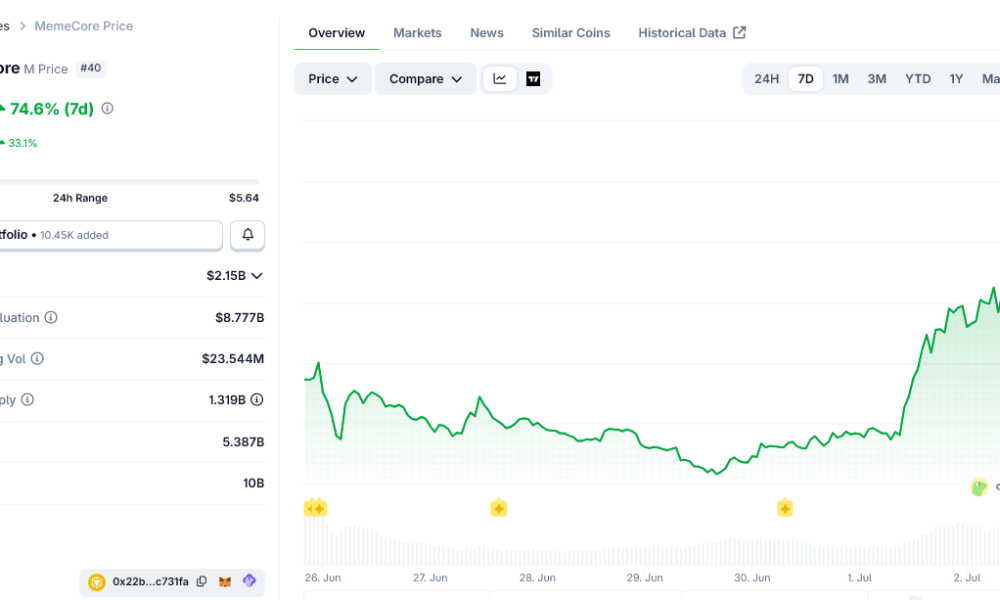Click the 24h Range progress bar

click(x=129, y=182)
